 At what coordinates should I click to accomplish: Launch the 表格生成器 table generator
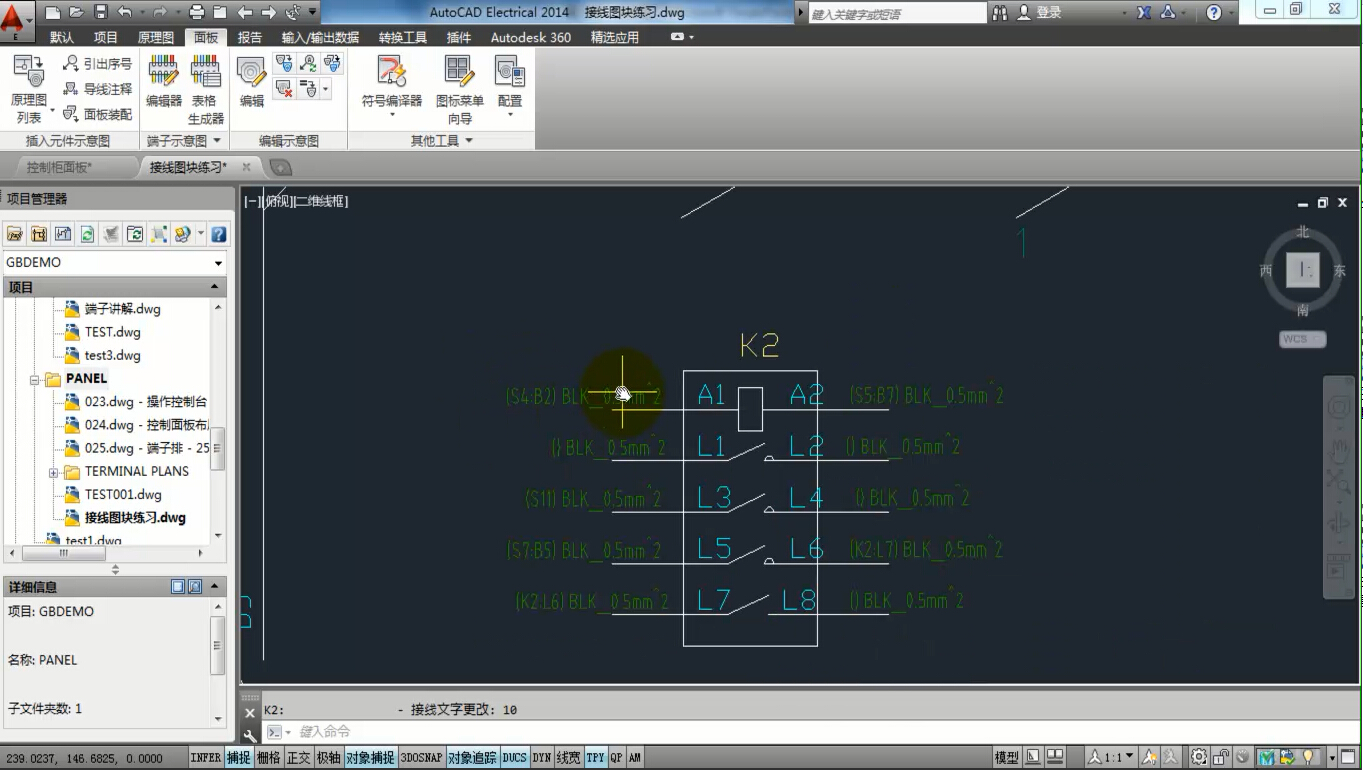[206, 73]
